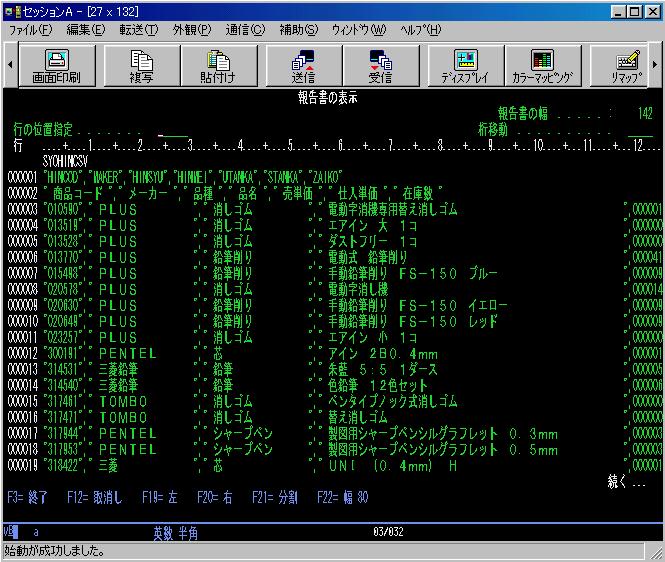This screenshot has height=562, width=665.
Task: Click the 画面印刷 print screen toolbar icon
Action: (x=57, y=66)
